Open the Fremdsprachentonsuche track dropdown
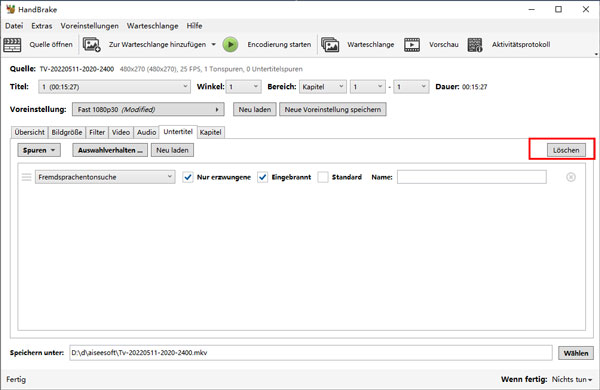This screenshot has height=390, width=600. pos(105,177)
